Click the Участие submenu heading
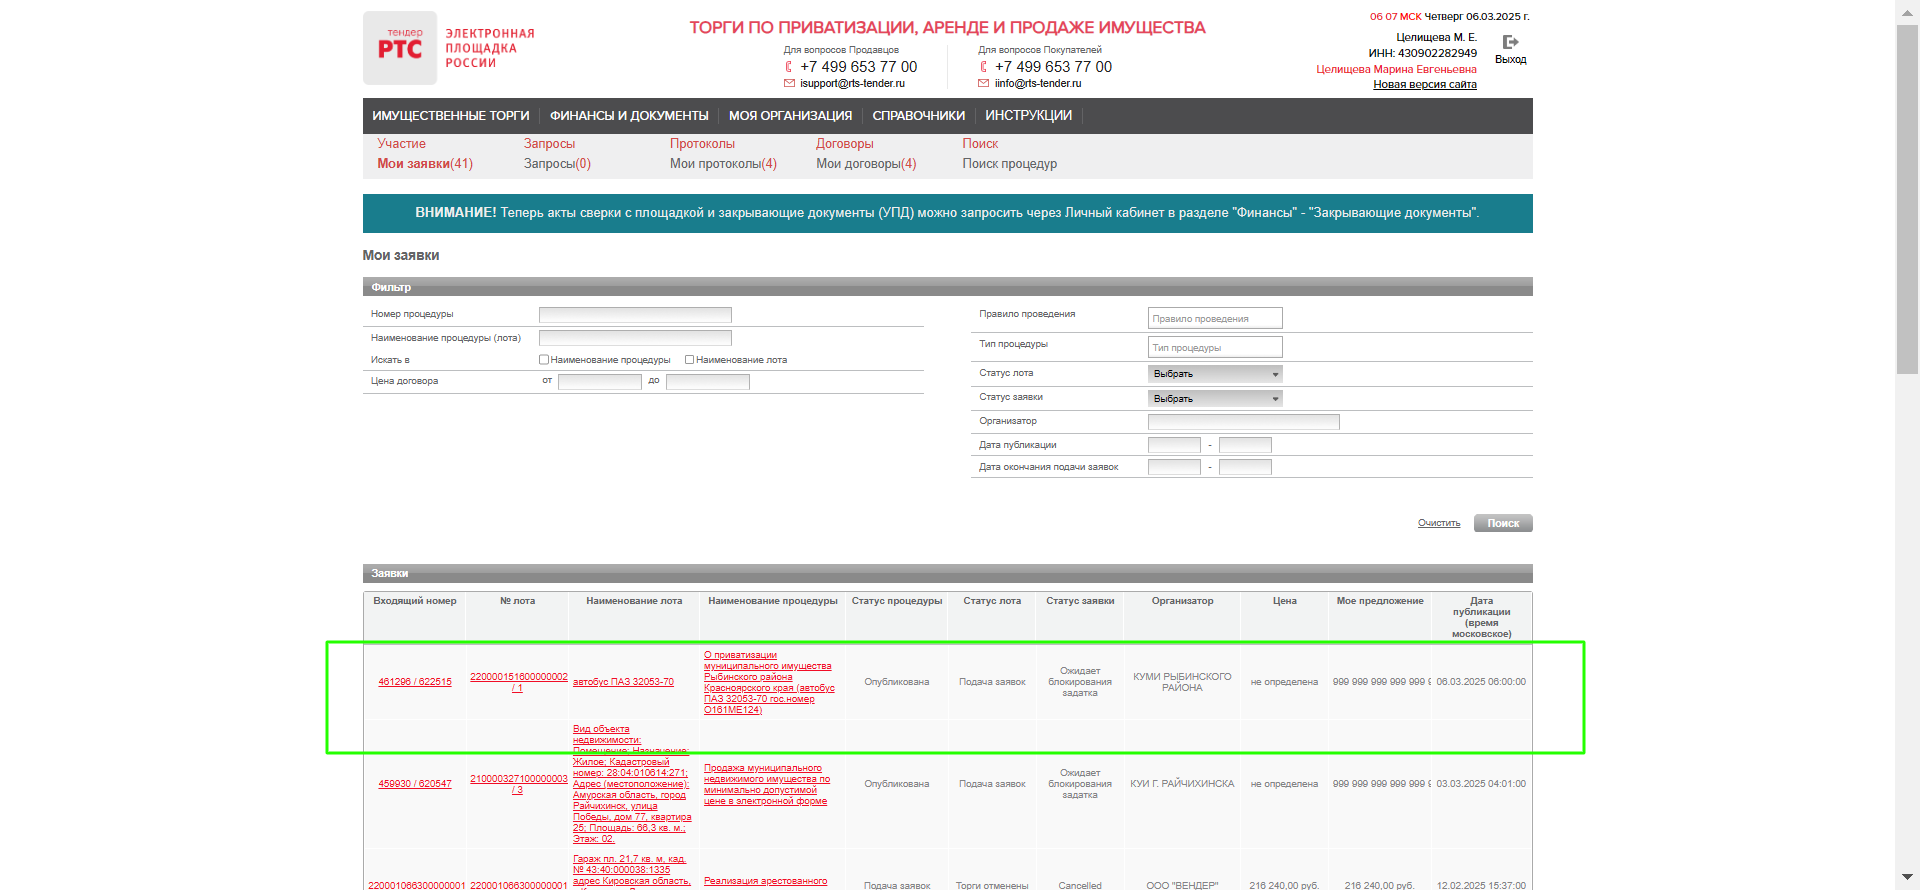Viewport: 1920px width, 890px height. click(x=401, y=144)
